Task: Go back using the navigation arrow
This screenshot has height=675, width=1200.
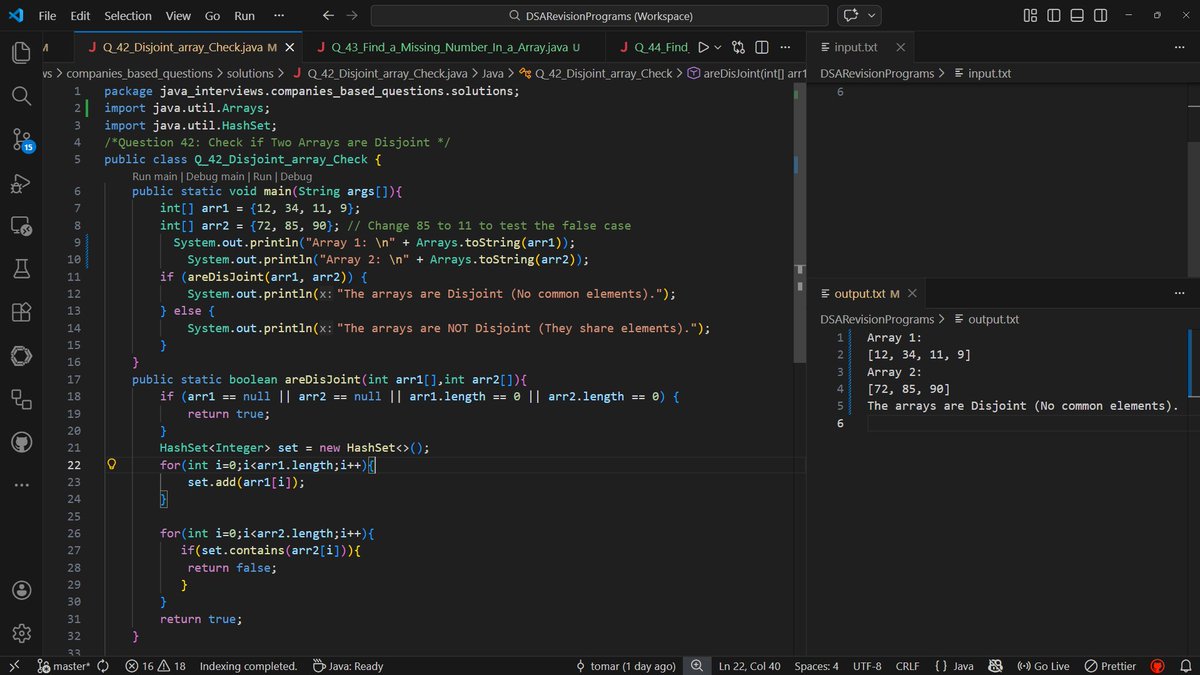Action: pos(330,16)
